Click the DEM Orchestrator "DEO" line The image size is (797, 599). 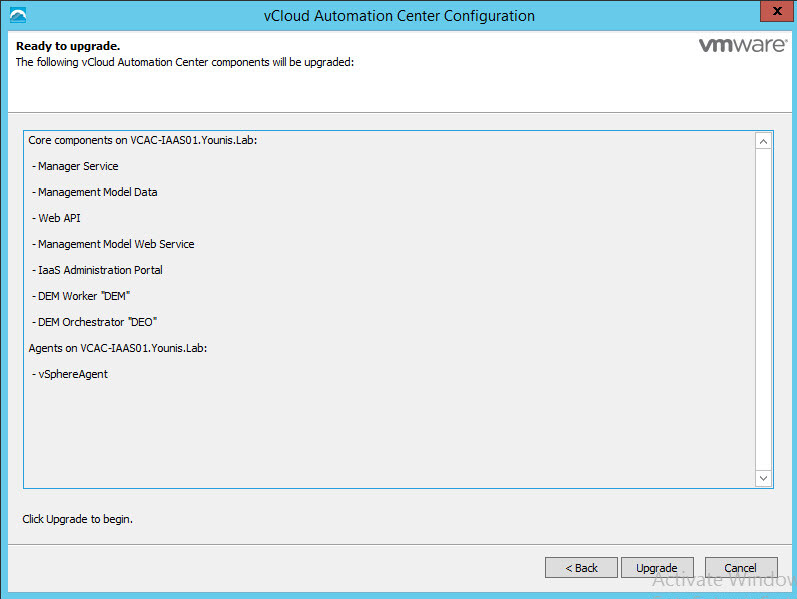[95, 322]
